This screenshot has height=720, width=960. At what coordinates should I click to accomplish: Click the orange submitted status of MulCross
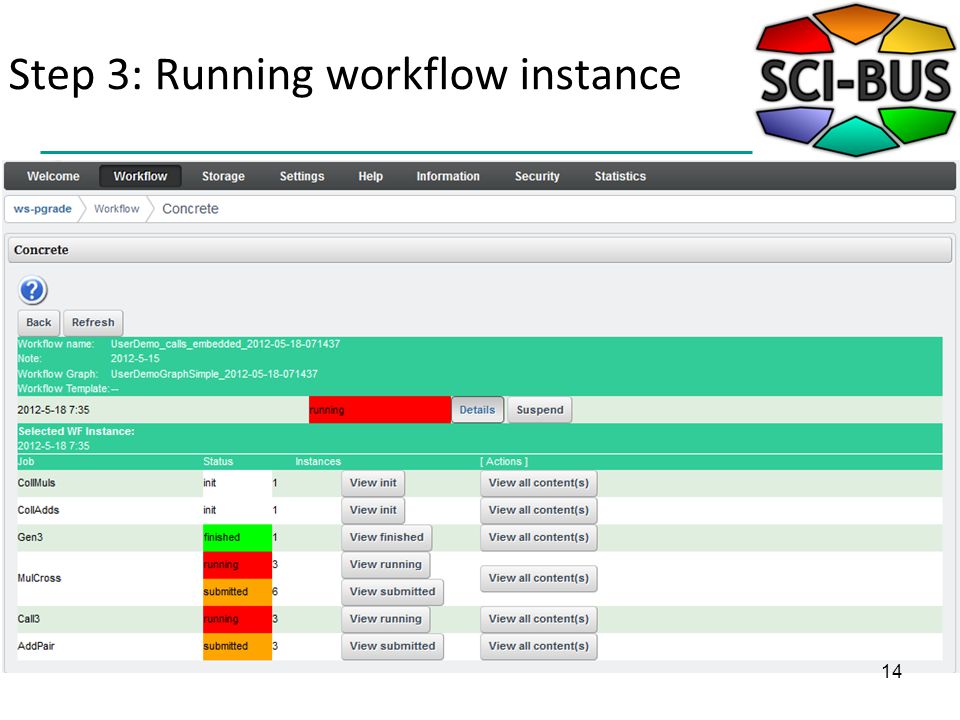click(238, 592)
